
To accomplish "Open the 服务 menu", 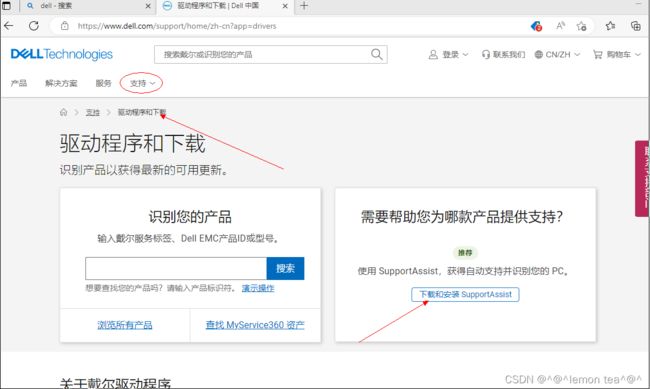I will pos(103,83).
